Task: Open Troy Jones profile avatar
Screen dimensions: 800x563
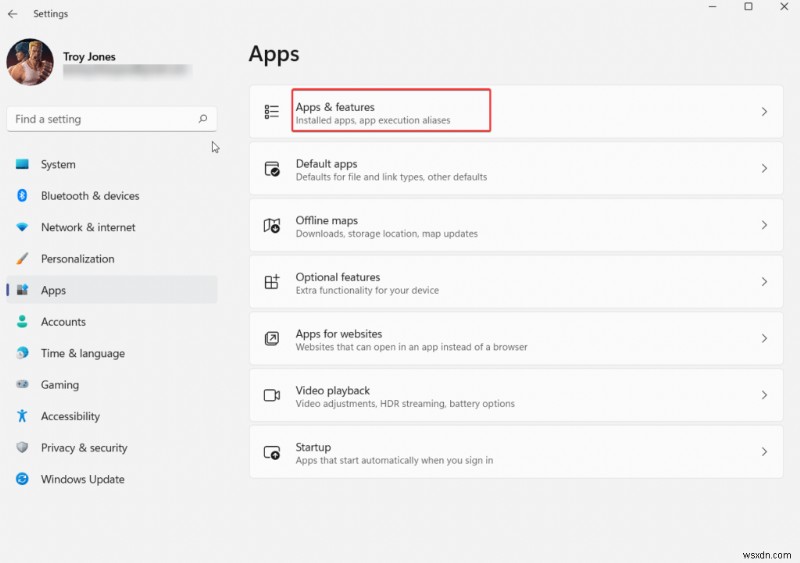Action: click(x=30, y=62)
